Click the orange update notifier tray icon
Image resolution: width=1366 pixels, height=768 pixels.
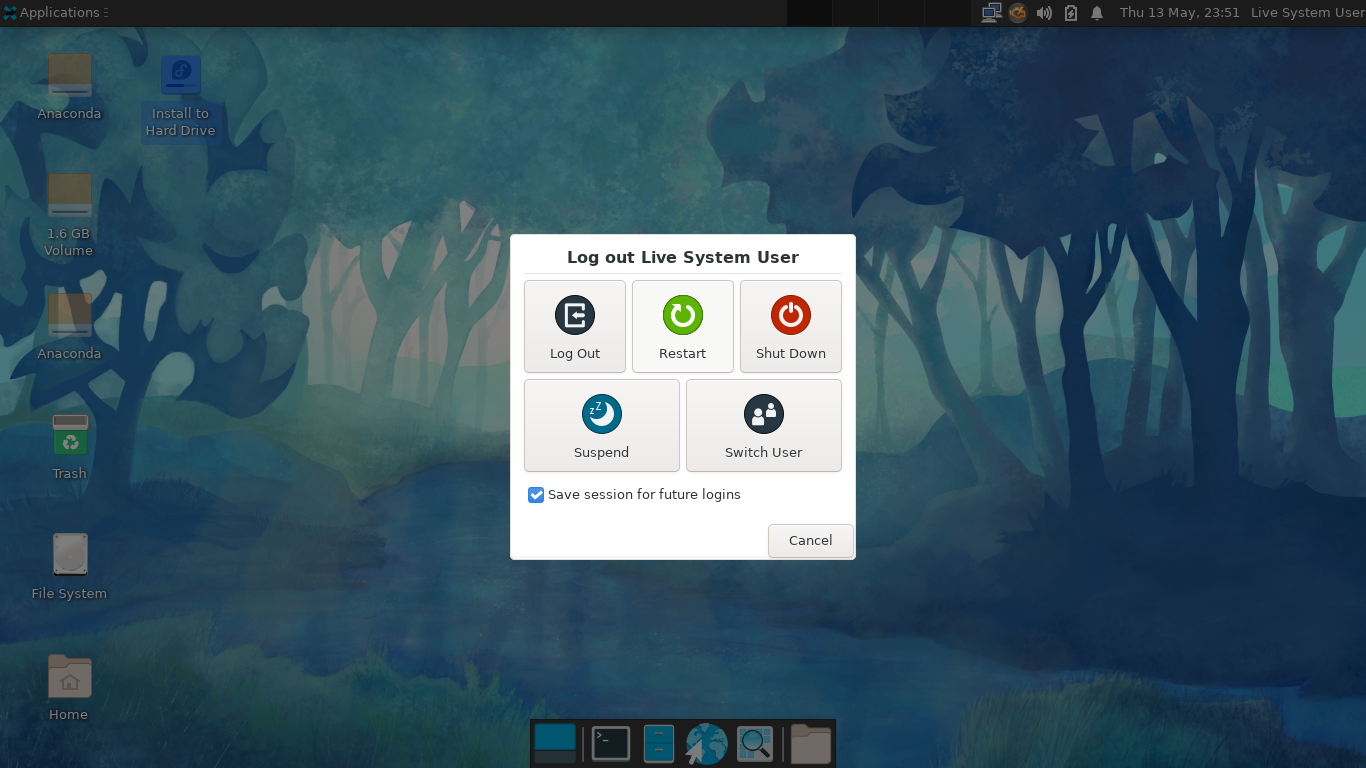click(1018, 13)
